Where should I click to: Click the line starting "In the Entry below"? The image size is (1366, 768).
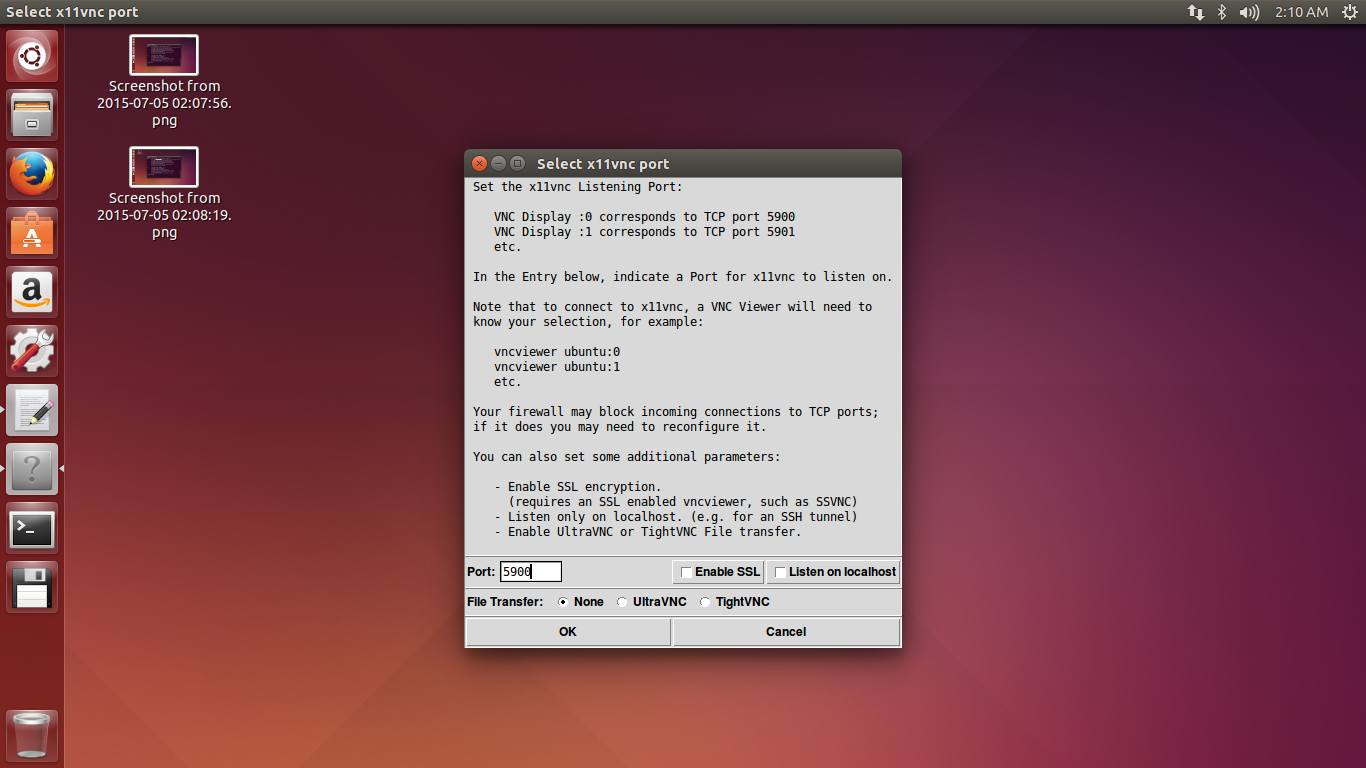683,277
